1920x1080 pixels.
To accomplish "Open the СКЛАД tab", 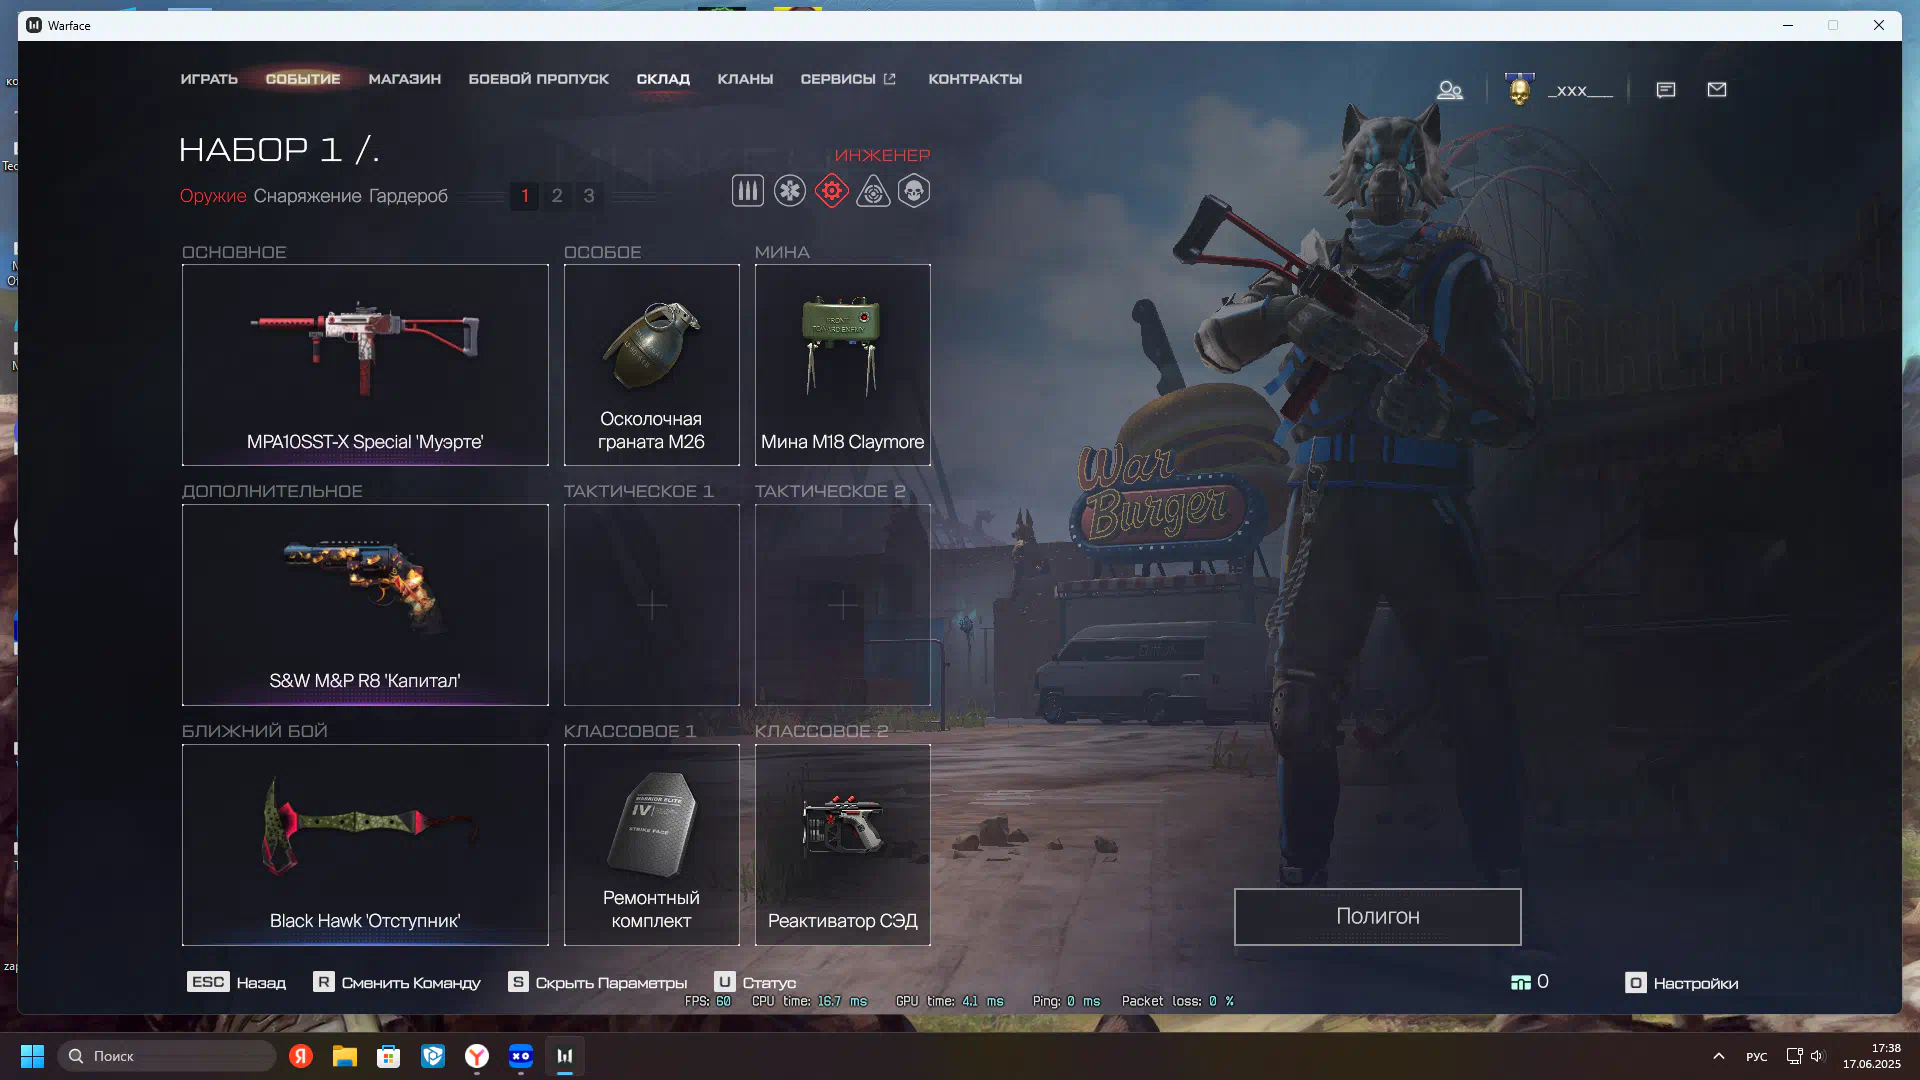I will coord(663,79).
